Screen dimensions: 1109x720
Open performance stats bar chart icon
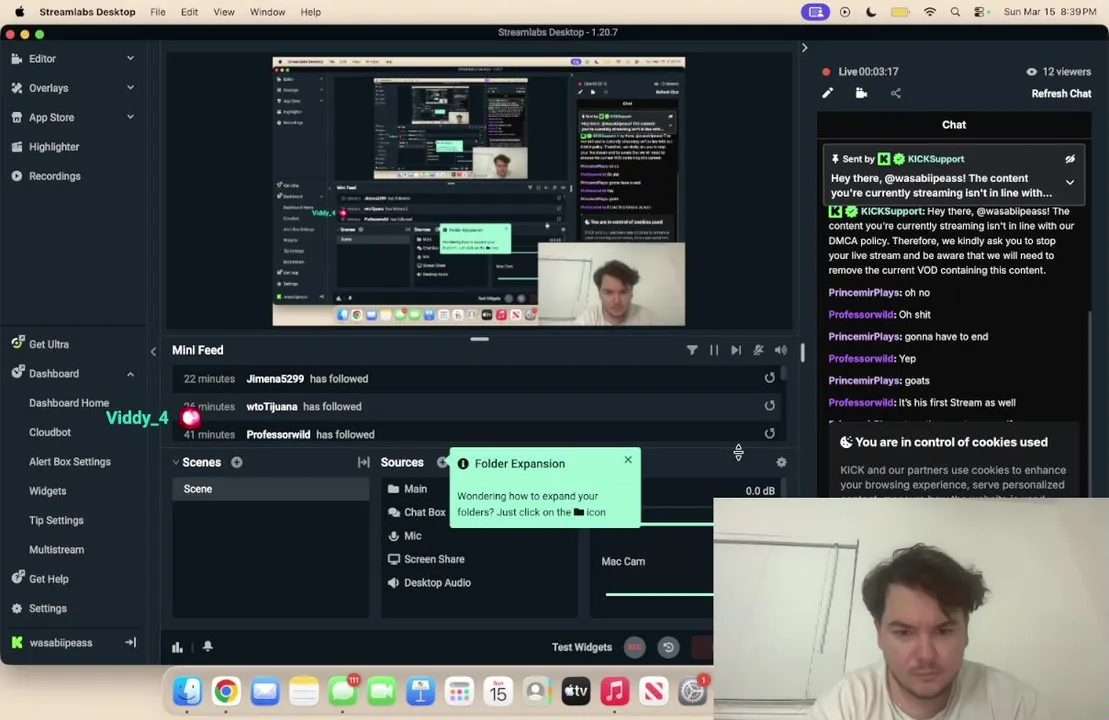tap(178, 647)
